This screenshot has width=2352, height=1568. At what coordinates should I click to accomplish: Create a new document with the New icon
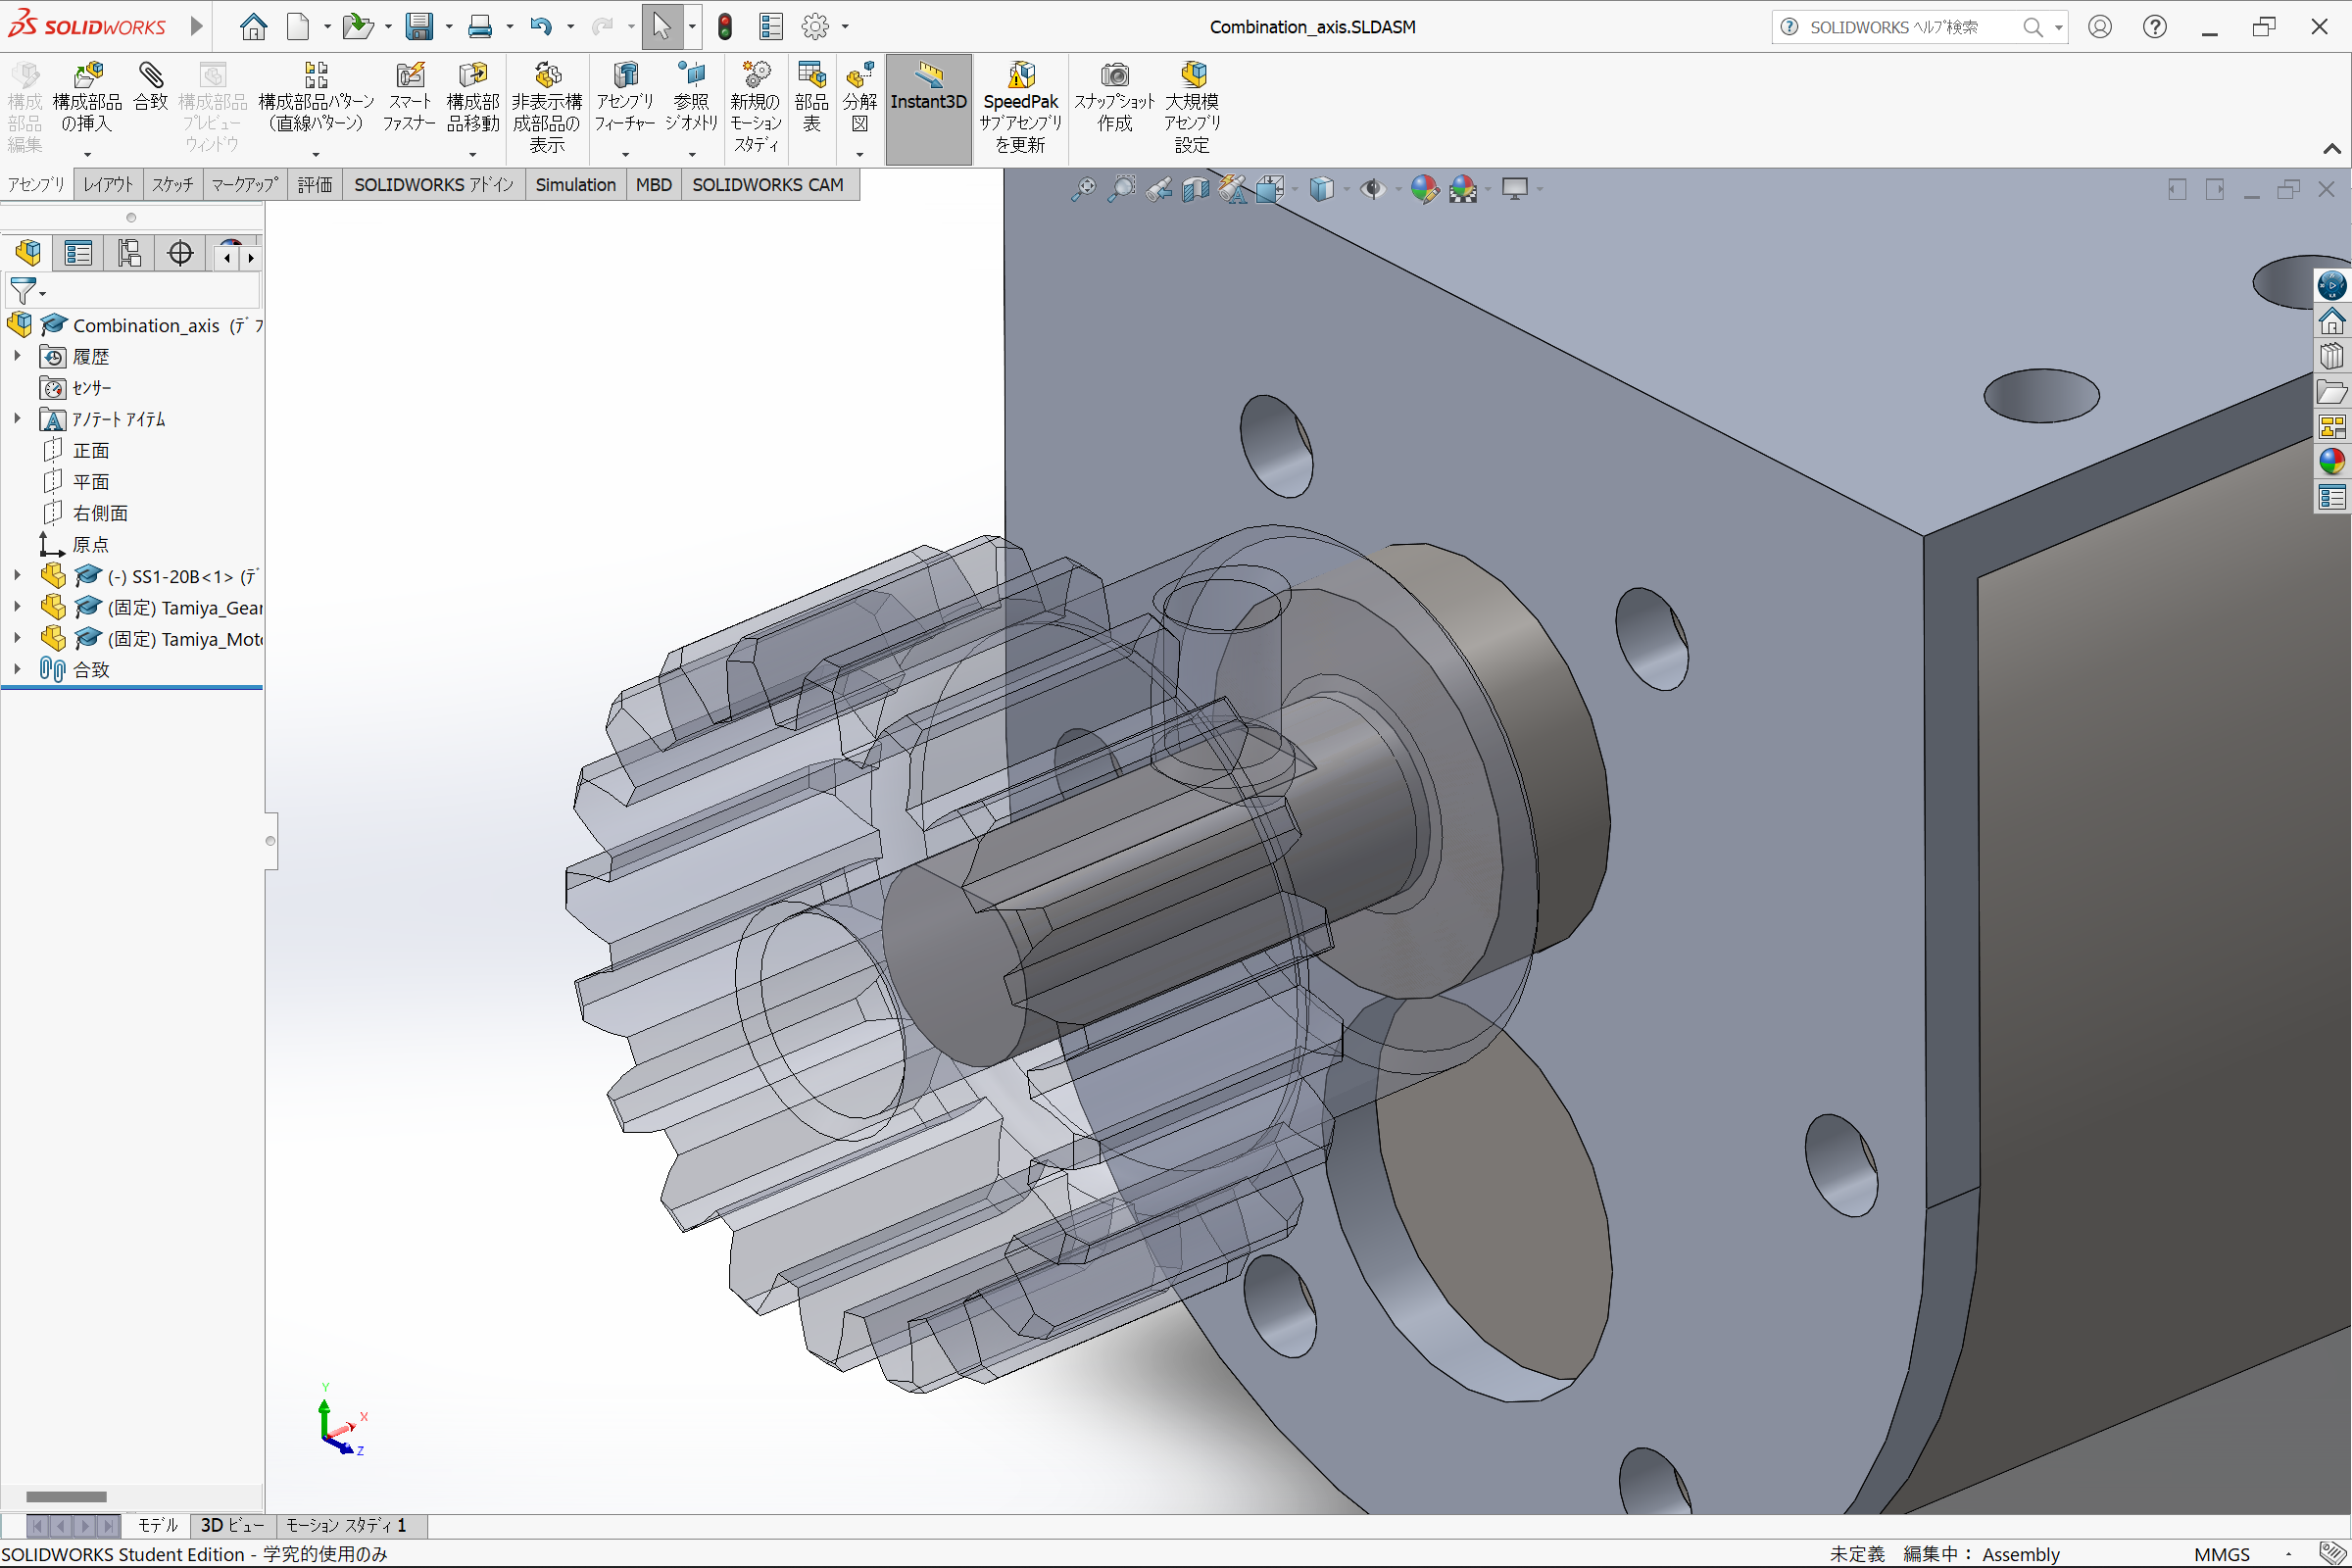(298, 27)
